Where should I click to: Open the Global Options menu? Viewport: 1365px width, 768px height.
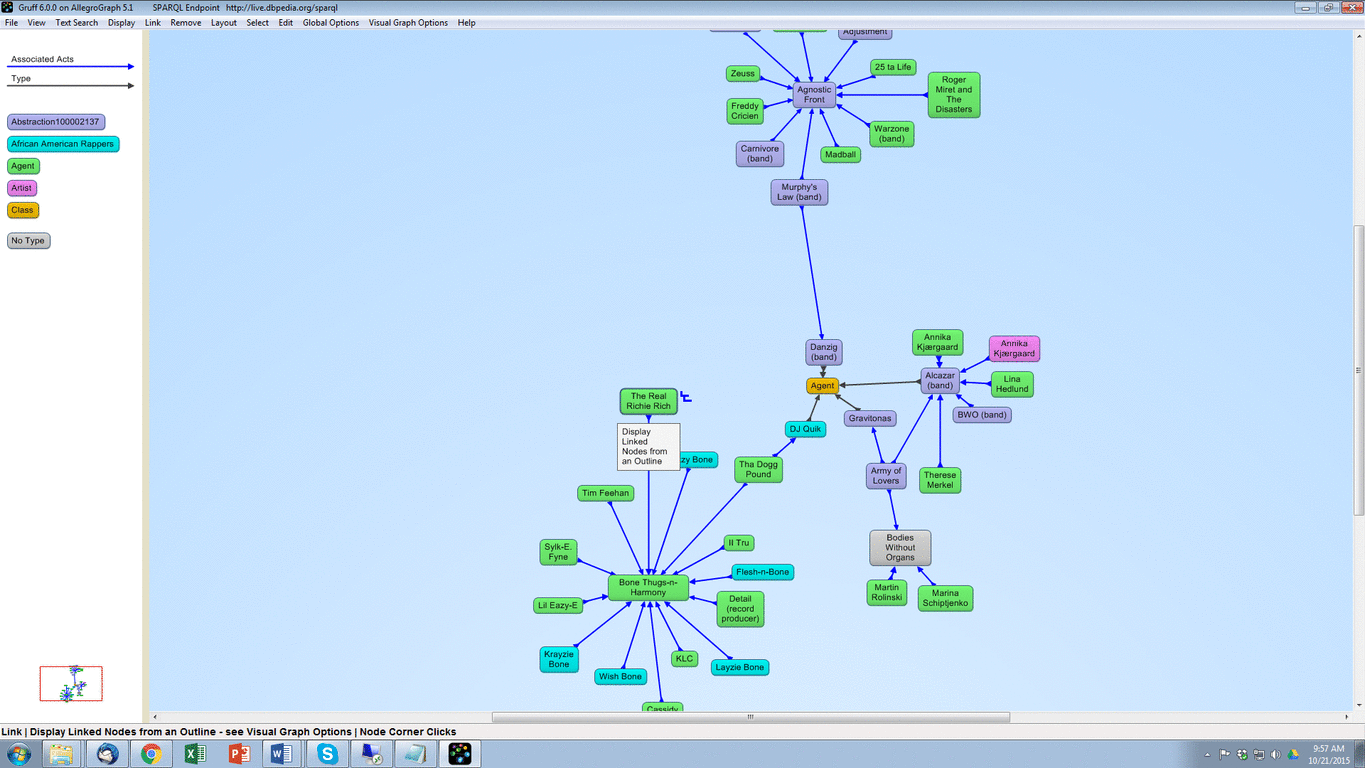pyautogui.click(x=331, y=22)
